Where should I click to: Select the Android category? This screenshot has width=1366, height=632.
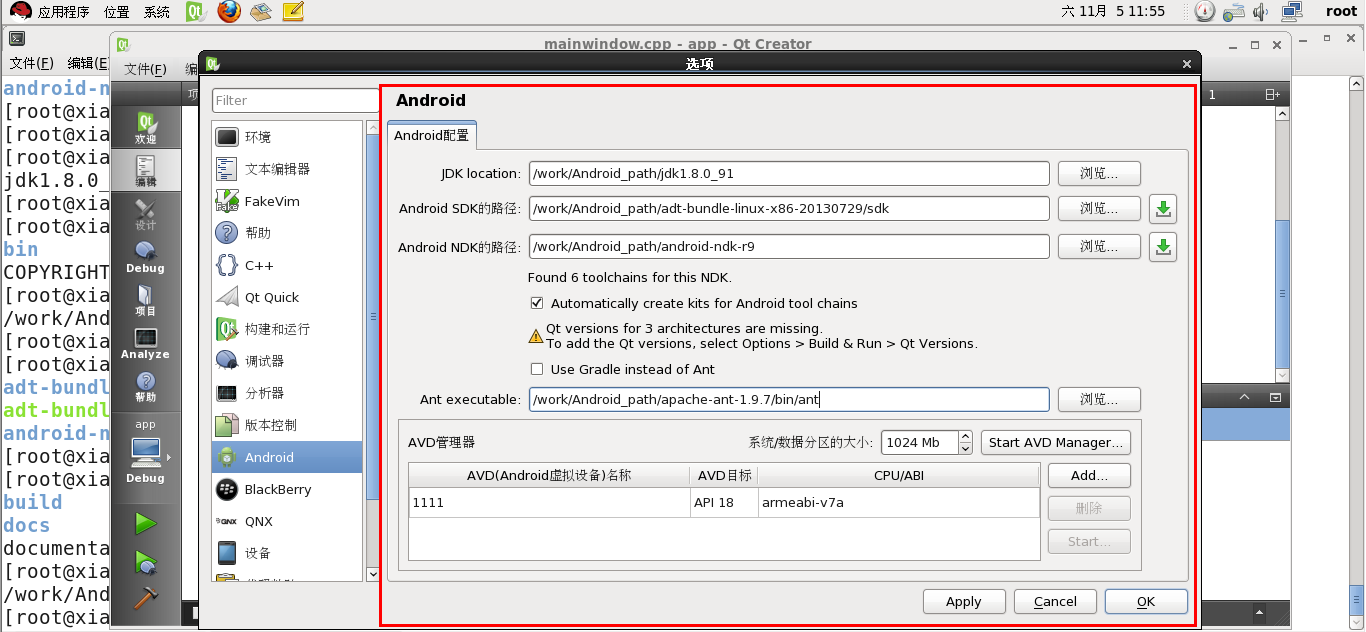click(x=288, y=457)
